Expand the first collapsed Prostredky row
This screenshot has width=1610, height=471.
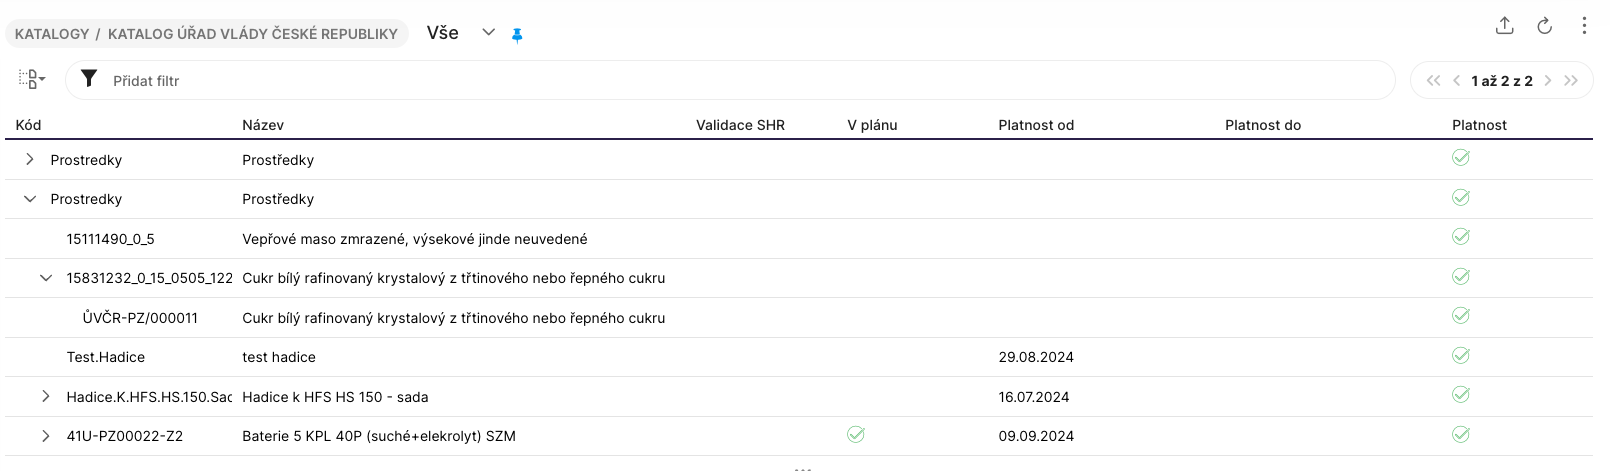click(x=30, y=159)
